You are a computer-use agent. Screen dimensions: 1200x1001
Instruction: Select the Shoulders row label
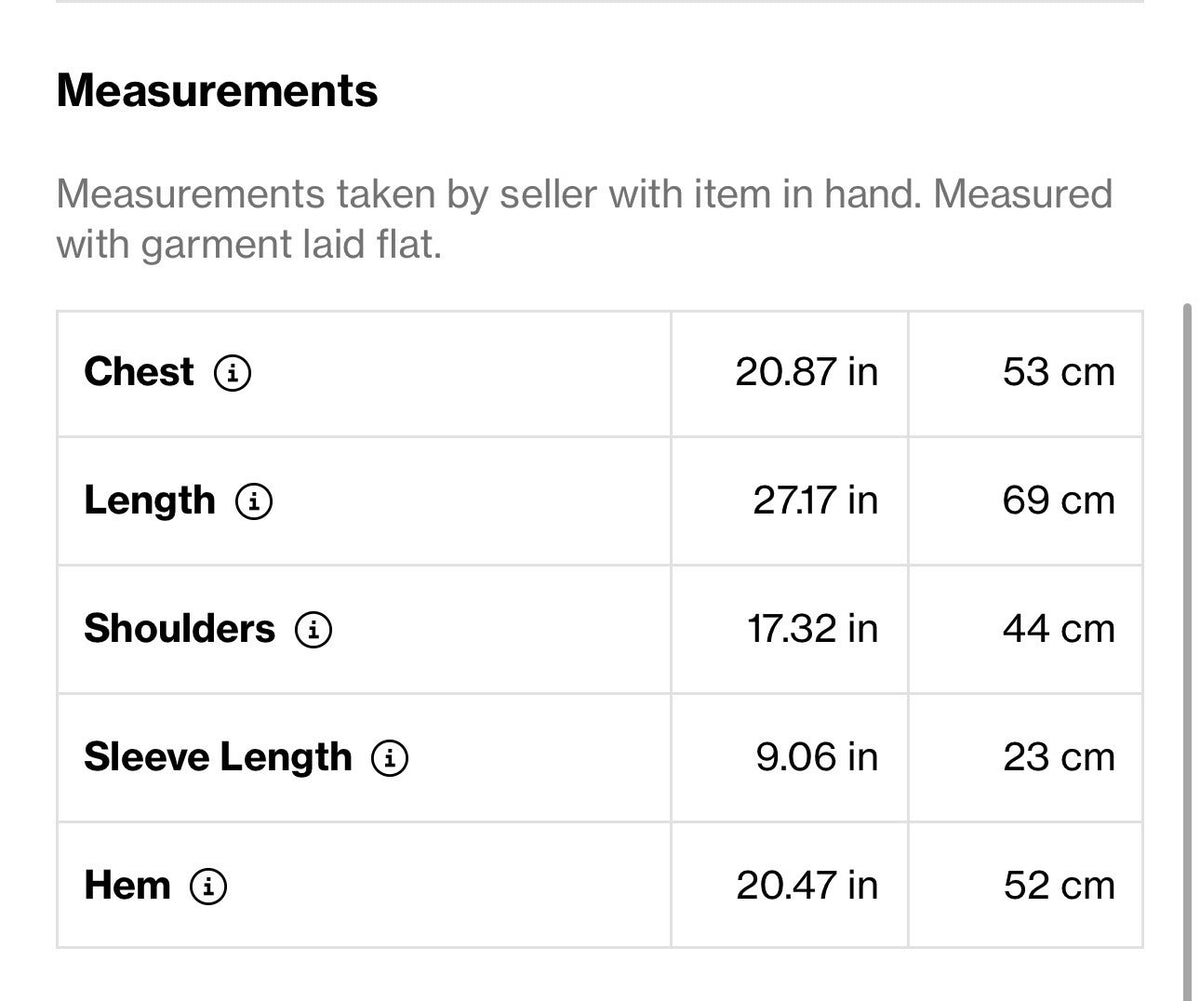pyautogui.click(x=179, y=629)
